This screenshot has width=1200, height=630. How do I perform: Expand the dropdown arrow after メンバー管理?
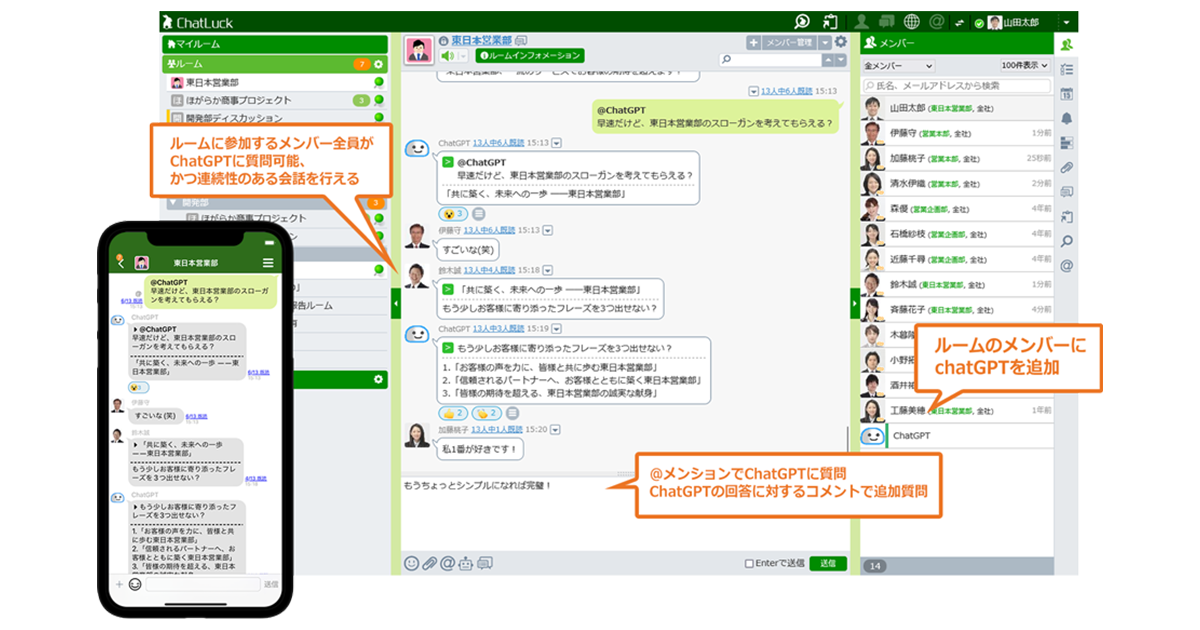(x=825, y=42)
